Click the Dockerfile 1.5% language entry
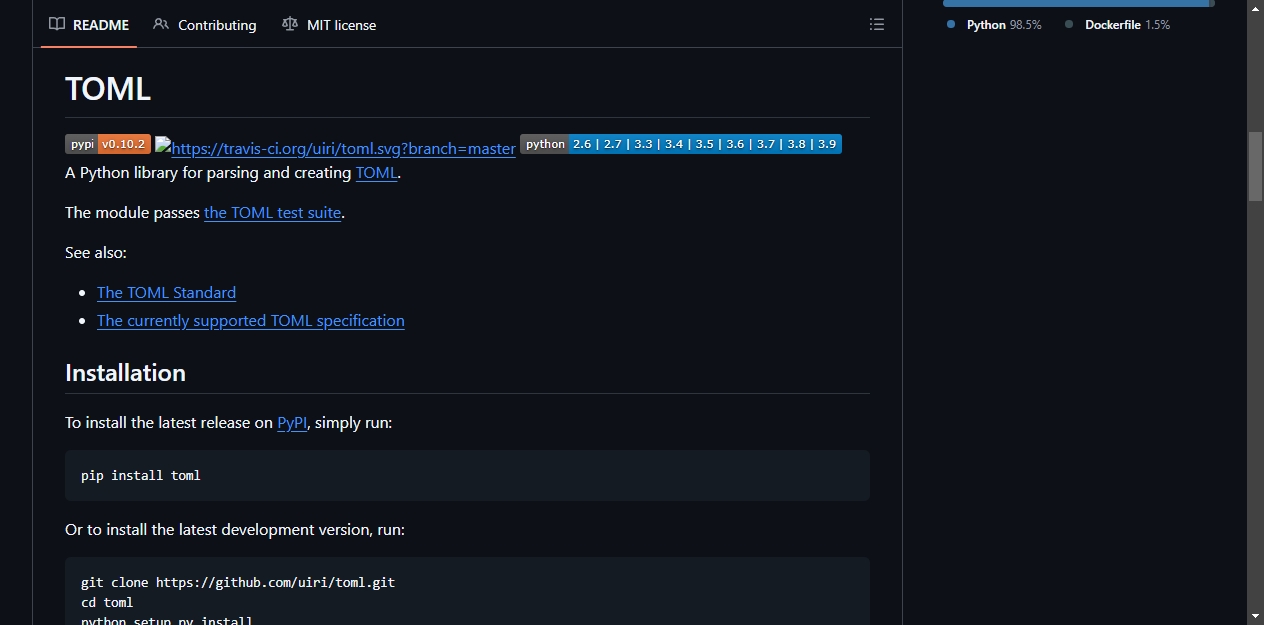 coord(1117,25)
